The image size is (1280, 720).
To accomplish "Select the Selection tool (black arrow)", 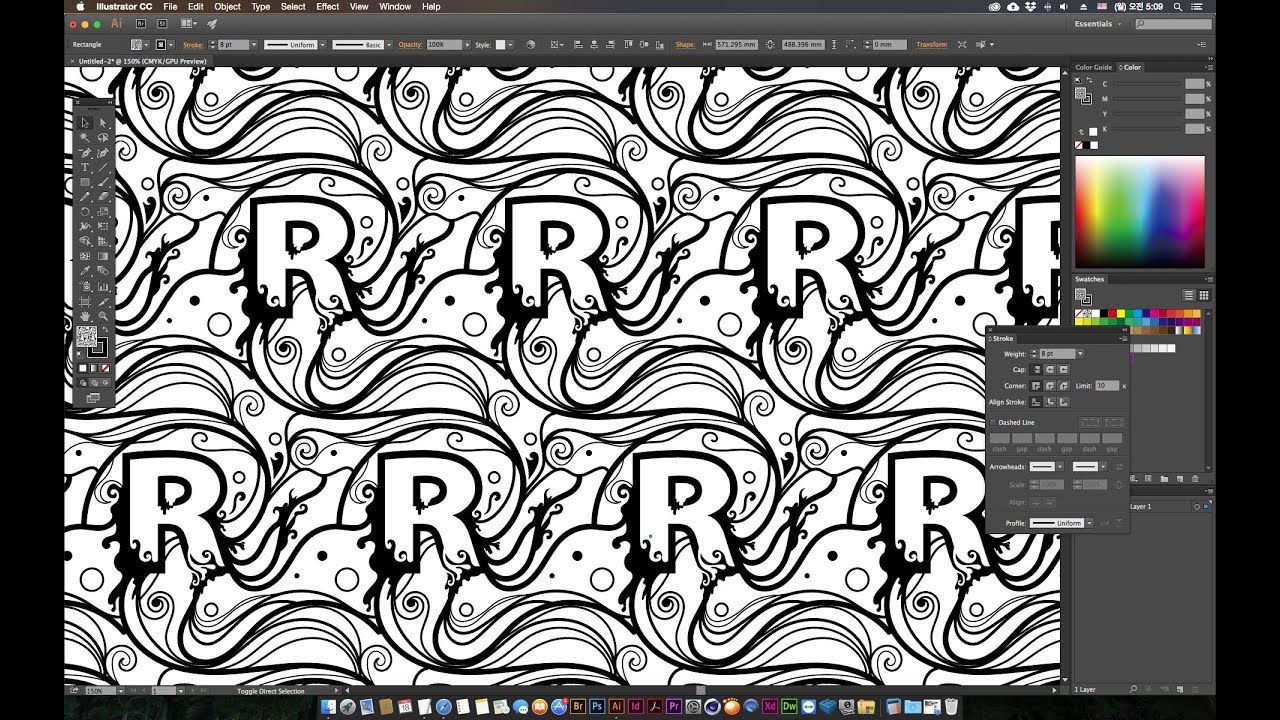I will (x=84, y=123).
